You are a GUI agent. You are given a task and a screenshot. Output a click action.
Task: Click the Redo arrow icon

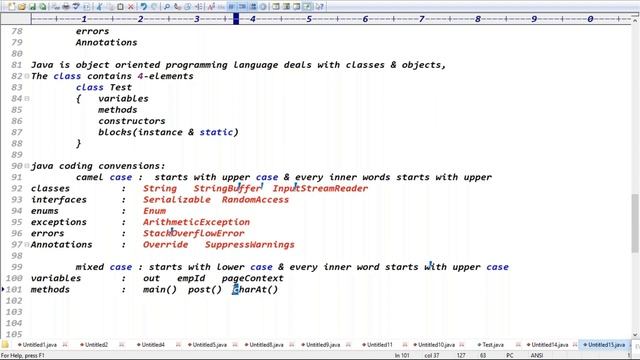pyautogui.click(x=154, y=7)
